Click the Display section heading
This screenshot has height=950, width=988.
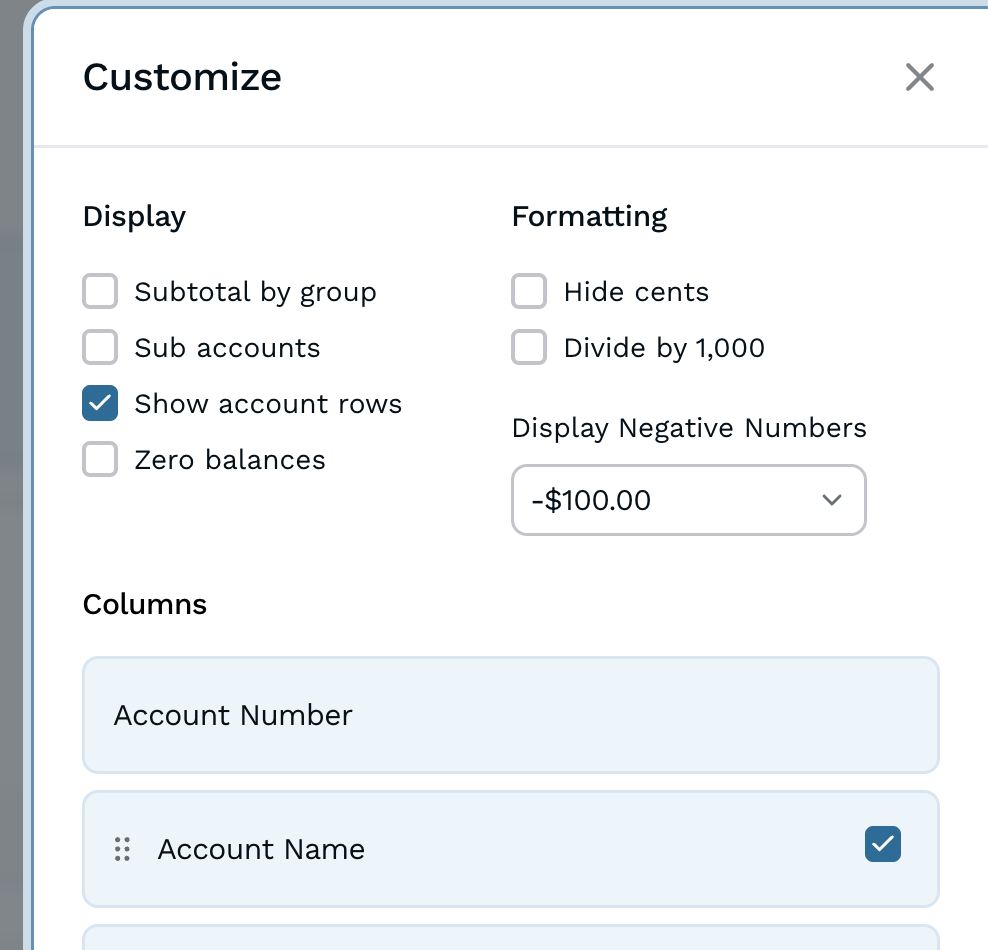point(134,216)
